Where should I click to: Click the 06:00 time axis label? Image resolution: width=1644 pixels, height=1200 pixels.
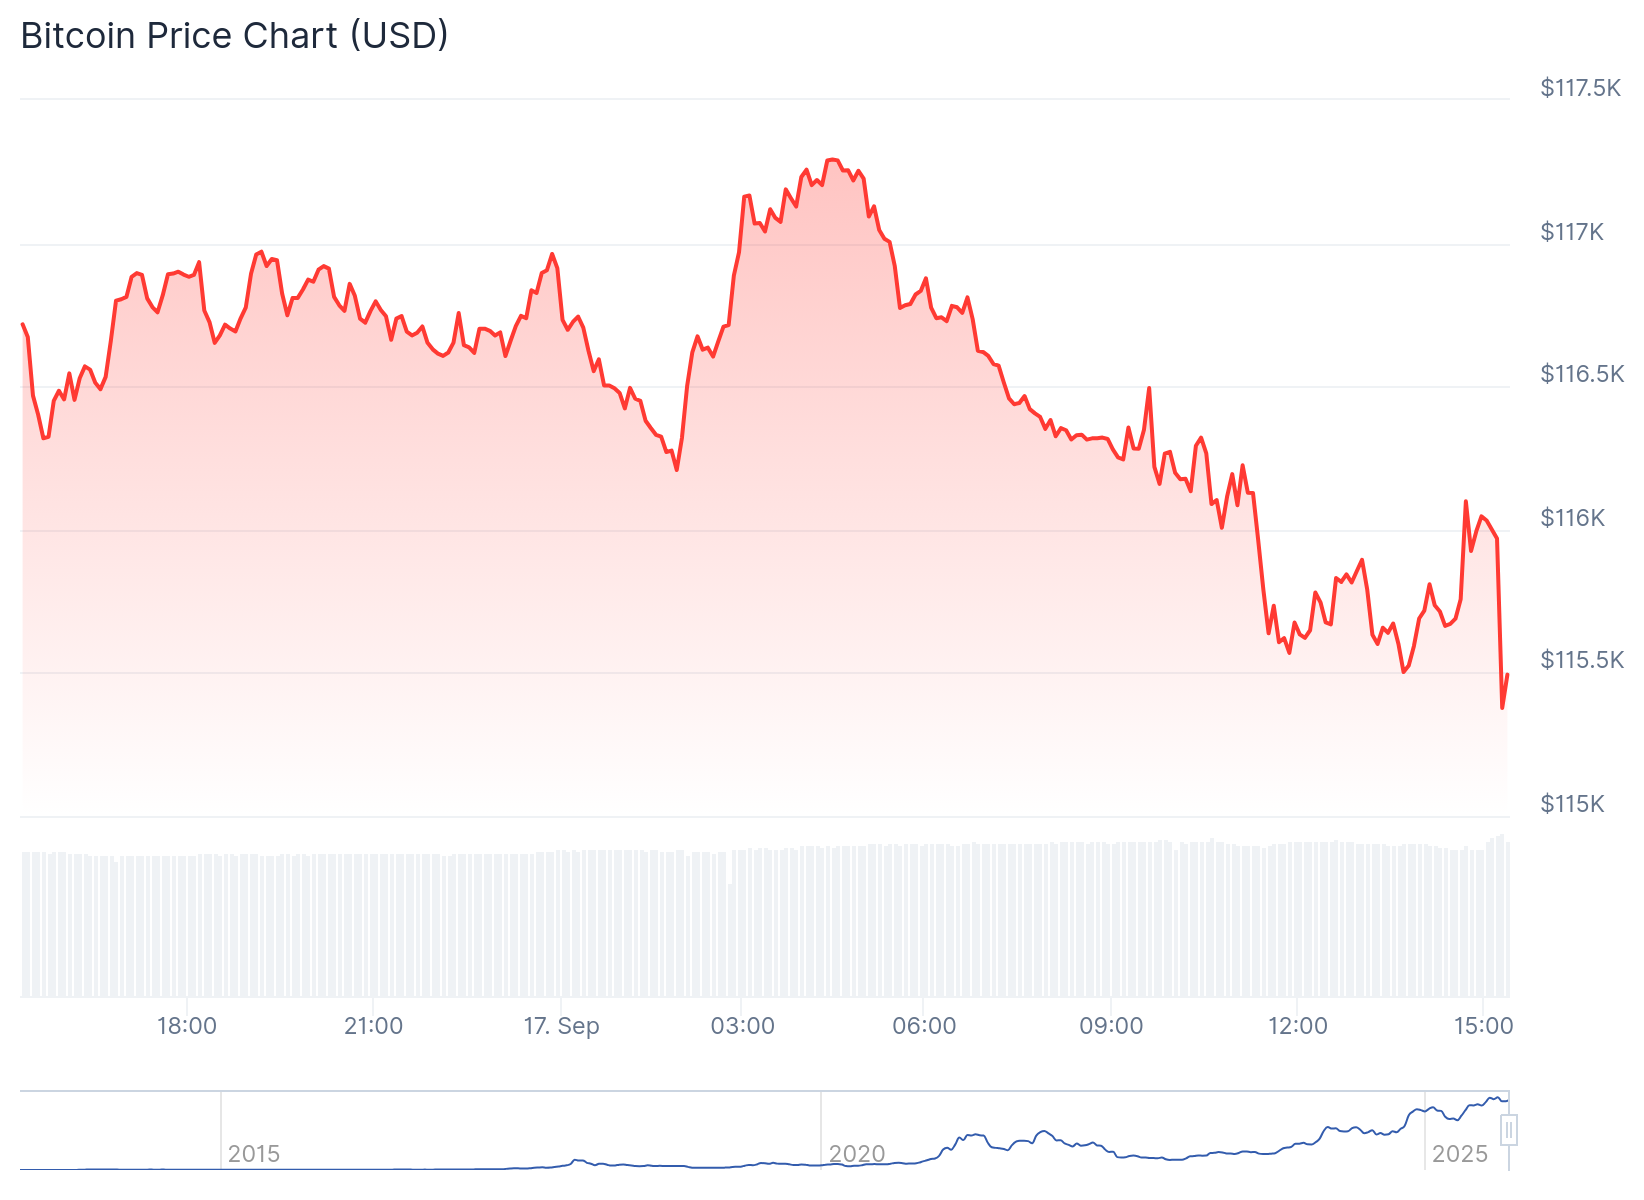click(x=924, y=1026)
